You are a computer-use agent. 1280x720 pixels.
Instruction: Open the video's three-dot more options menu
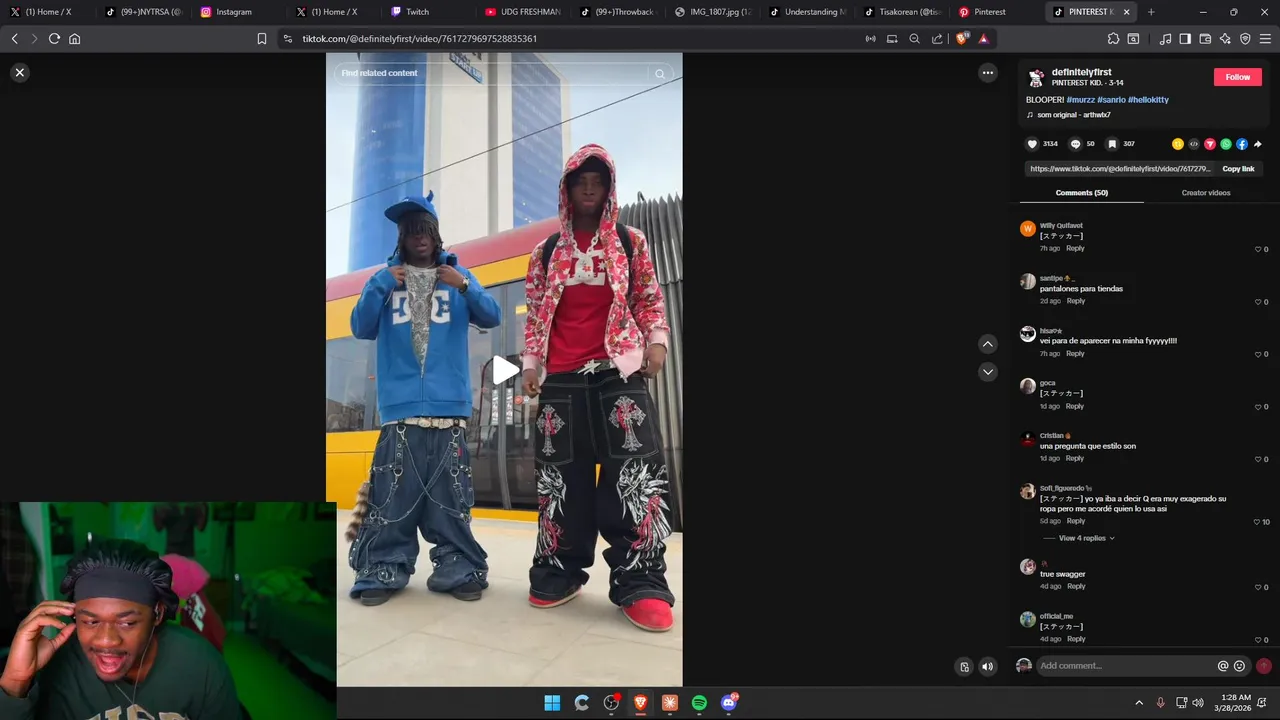(988, 72)
